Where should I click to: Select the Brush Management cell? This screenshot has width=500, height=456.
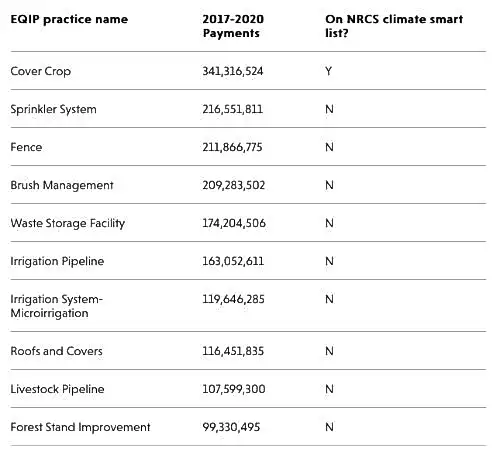(62, 185)
